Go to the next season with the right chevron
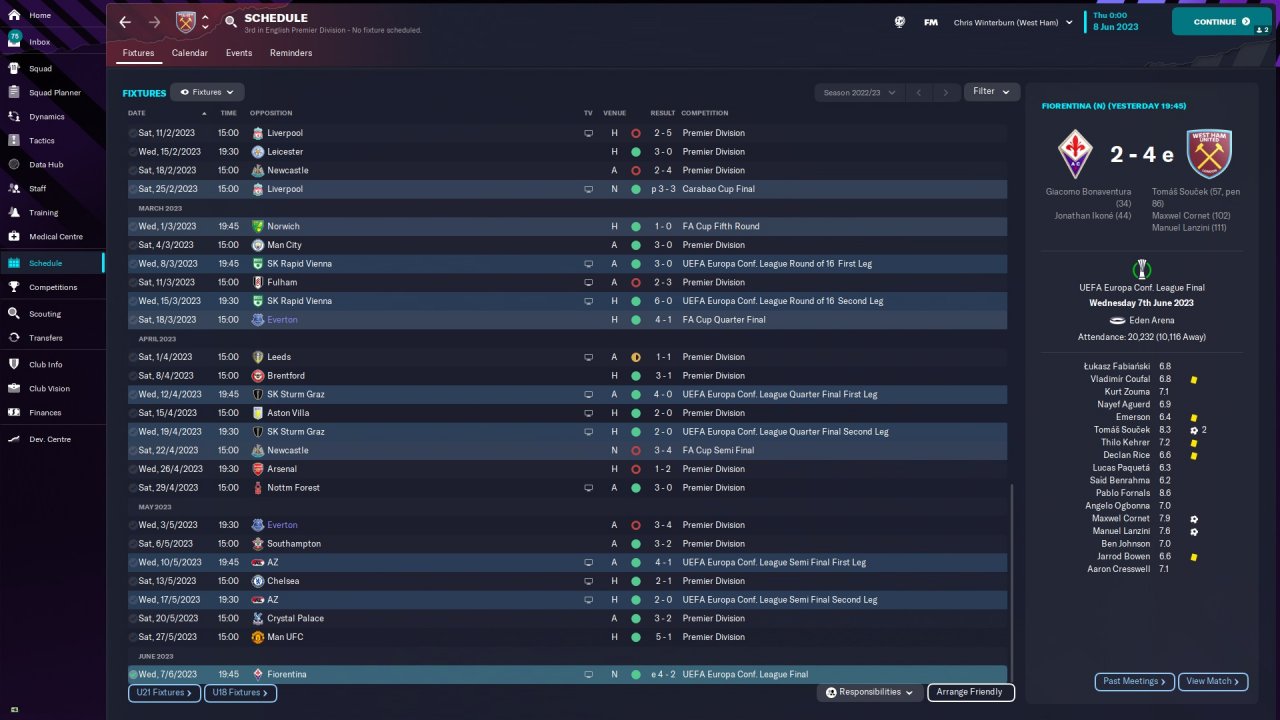 coord(946,92)
